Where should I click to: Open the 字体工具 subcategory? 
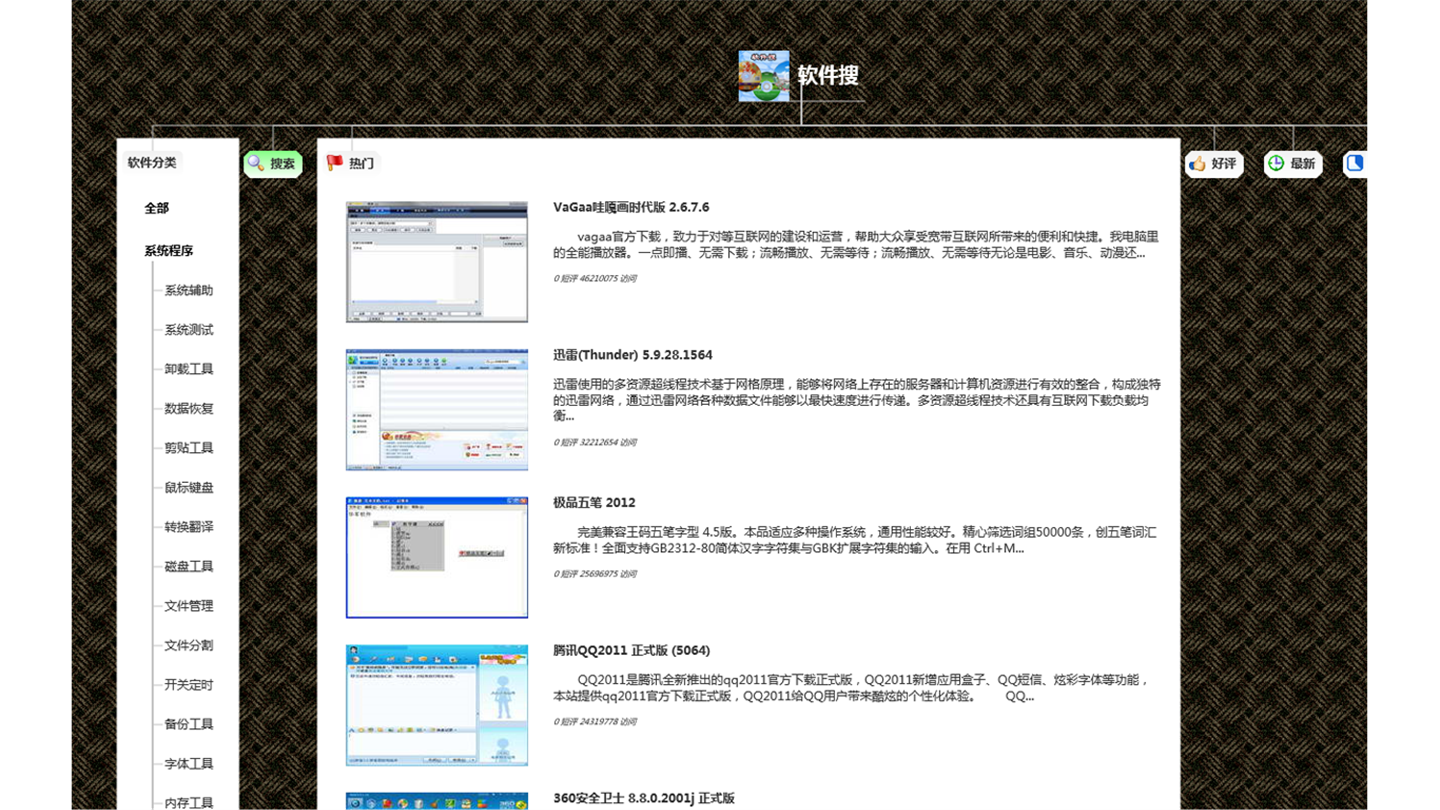click(189, 764)
